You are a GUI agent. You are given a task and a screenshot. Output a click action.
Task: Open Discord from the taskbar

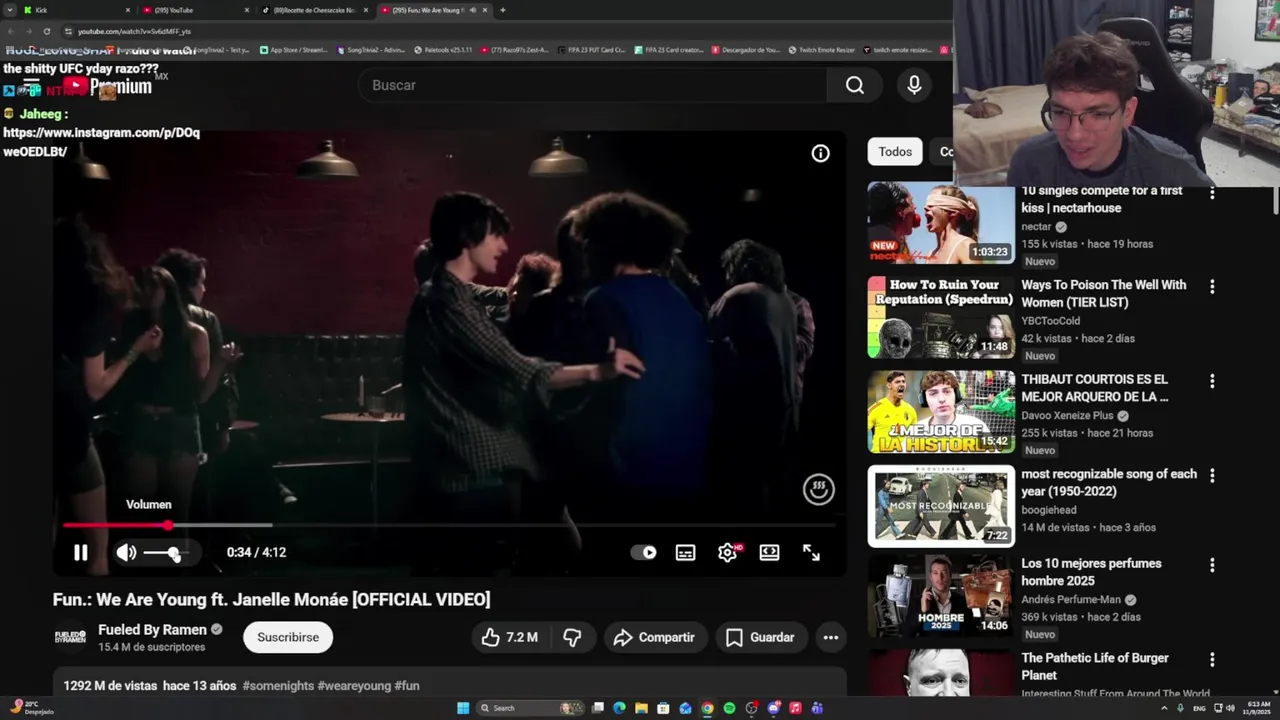coord(773,708)
